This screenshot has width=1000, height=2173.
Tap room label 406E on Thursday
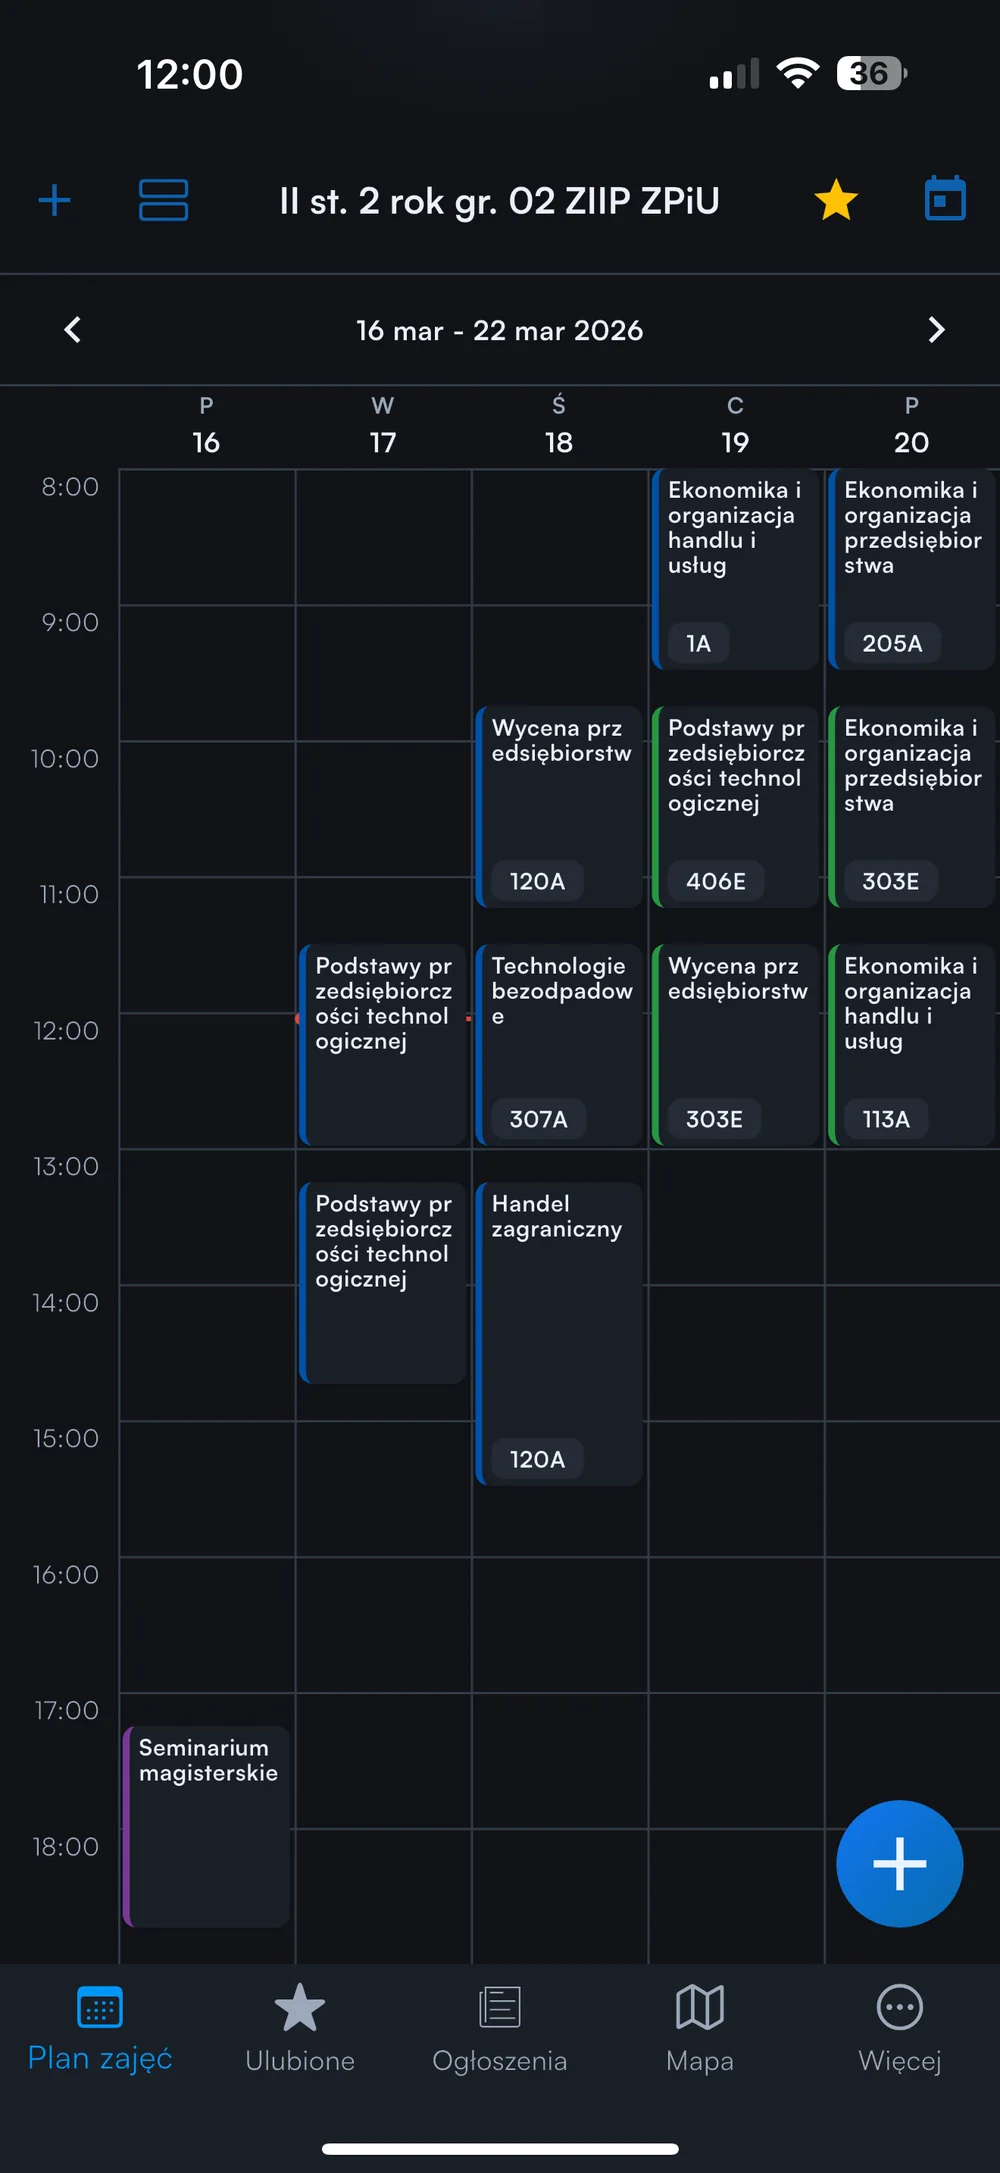(716, 881)
